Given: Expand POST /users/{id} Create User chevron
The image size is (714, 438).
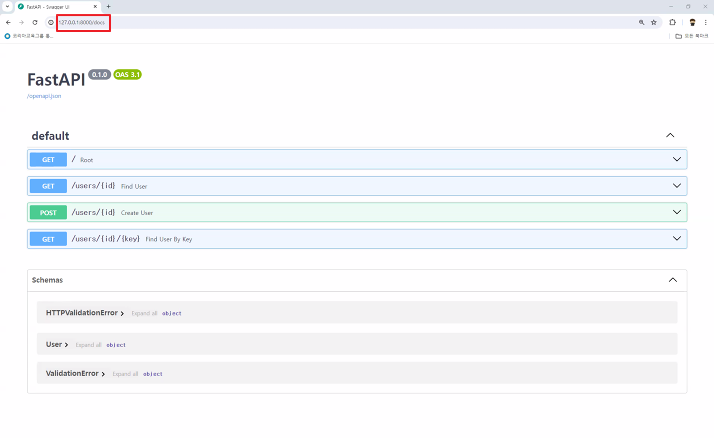Looking at the screenshot, I should (677, 212).
